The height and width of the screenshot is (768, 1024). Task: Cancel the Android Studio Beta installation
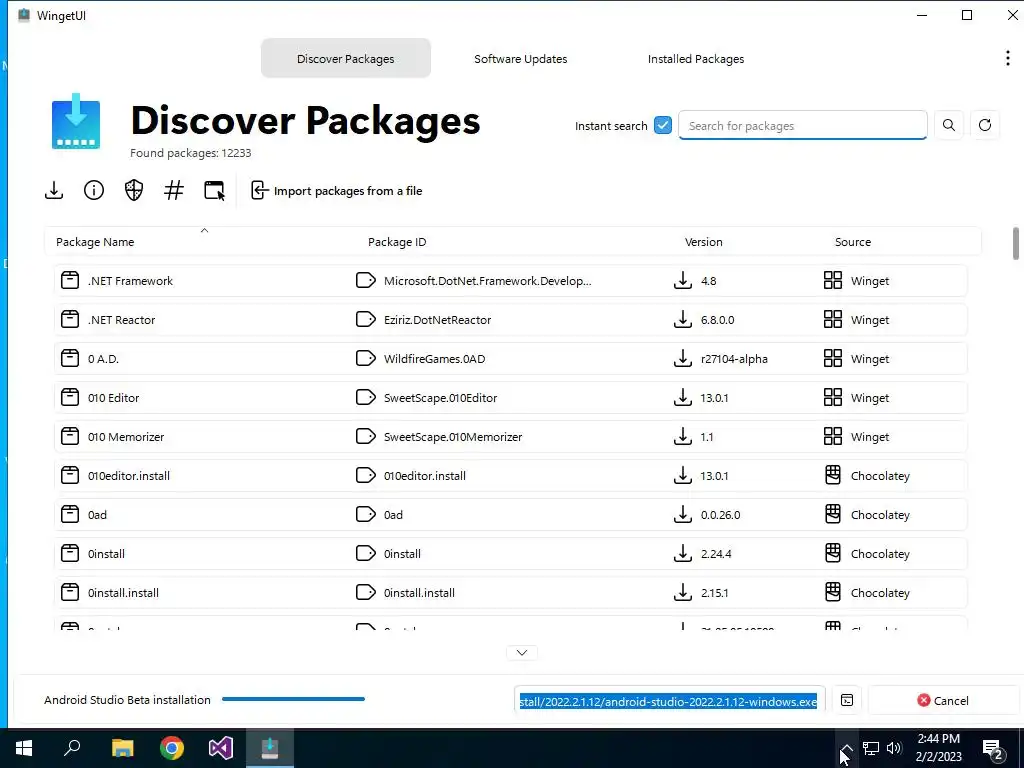pos(942,700)
